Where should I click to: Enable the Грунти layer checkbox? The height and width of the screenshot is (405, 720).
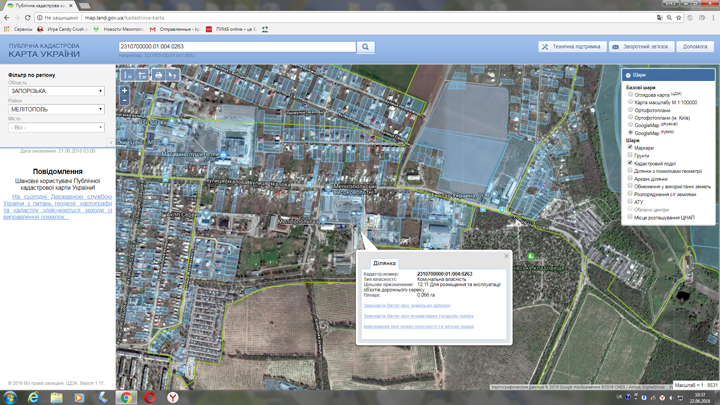(630, 155)
